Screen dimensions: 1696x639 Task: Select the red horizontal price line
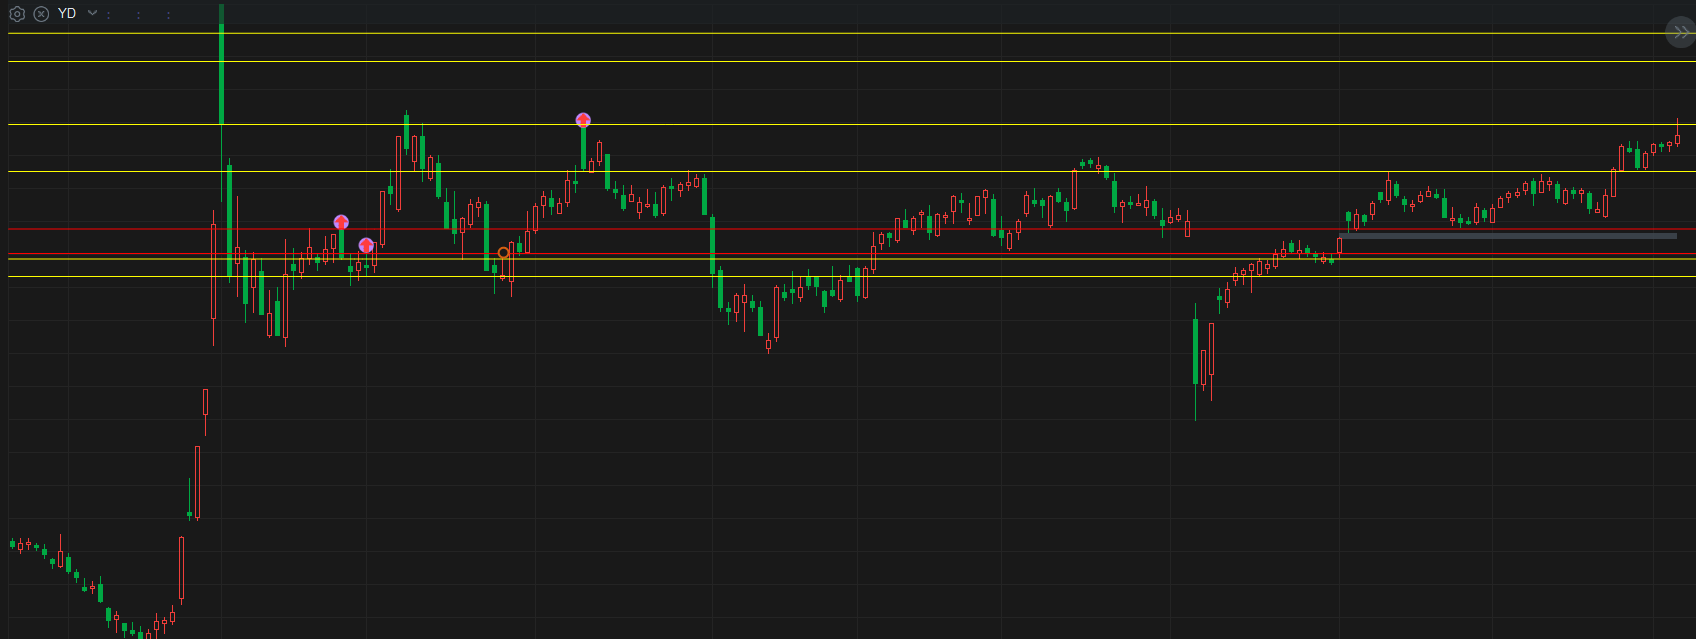[x=851, y=229]
